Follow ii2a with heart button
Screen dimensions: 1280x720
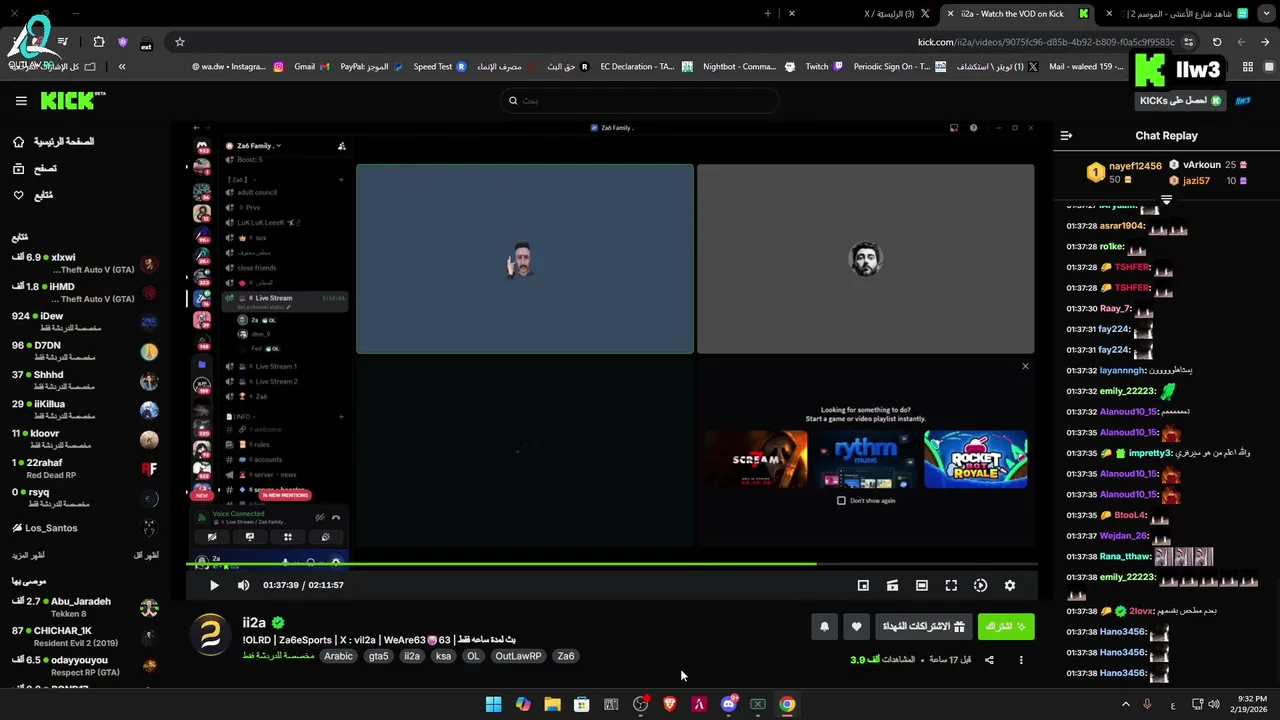pos(856,627)
